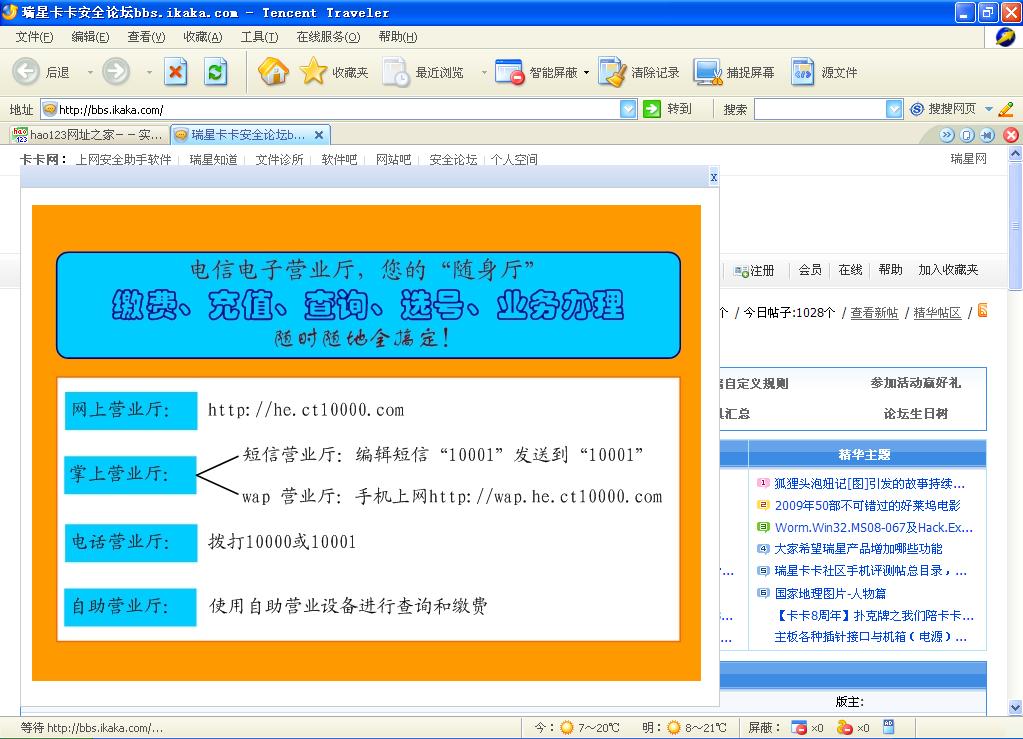Expand the recent browsing dropdown arrow
The height and width of the screenshot is (739, 1023).
[484, 72]
